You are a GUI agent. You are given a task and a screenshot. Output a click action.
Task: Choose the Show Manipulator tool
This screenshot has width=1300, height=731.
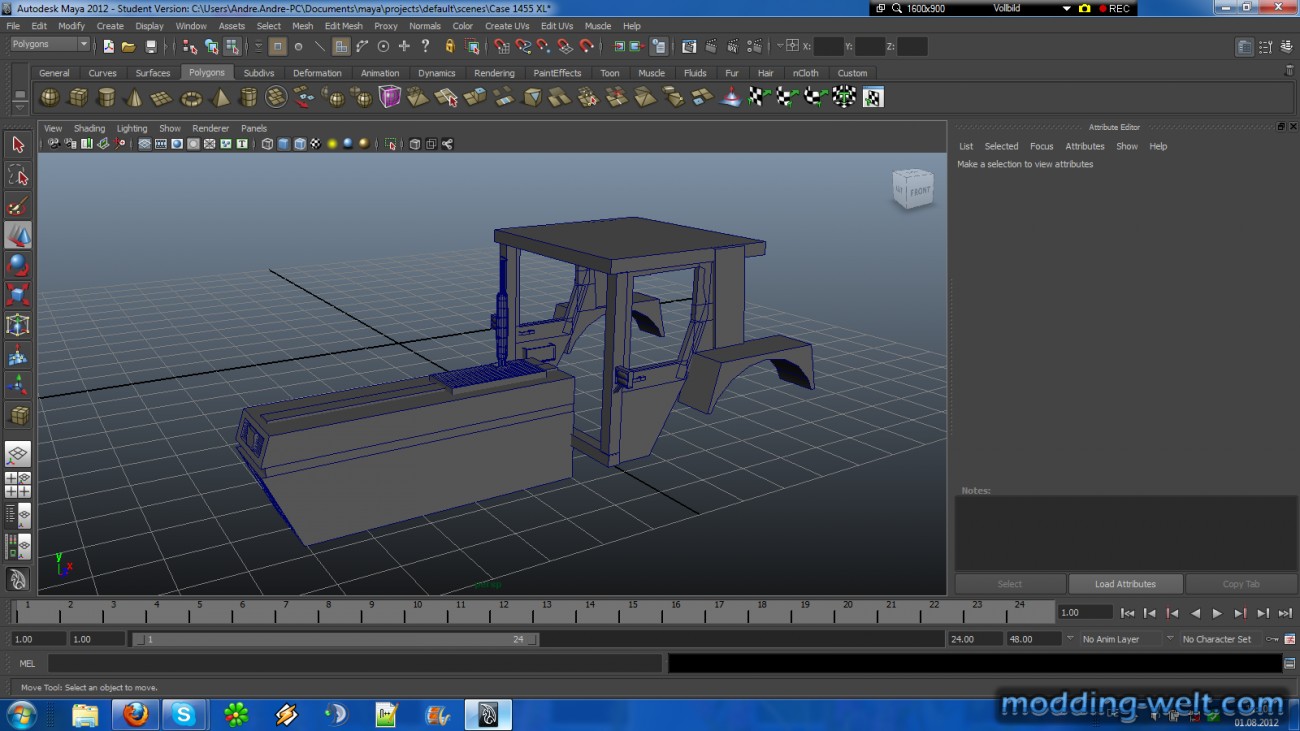click(x=18, y=386)
